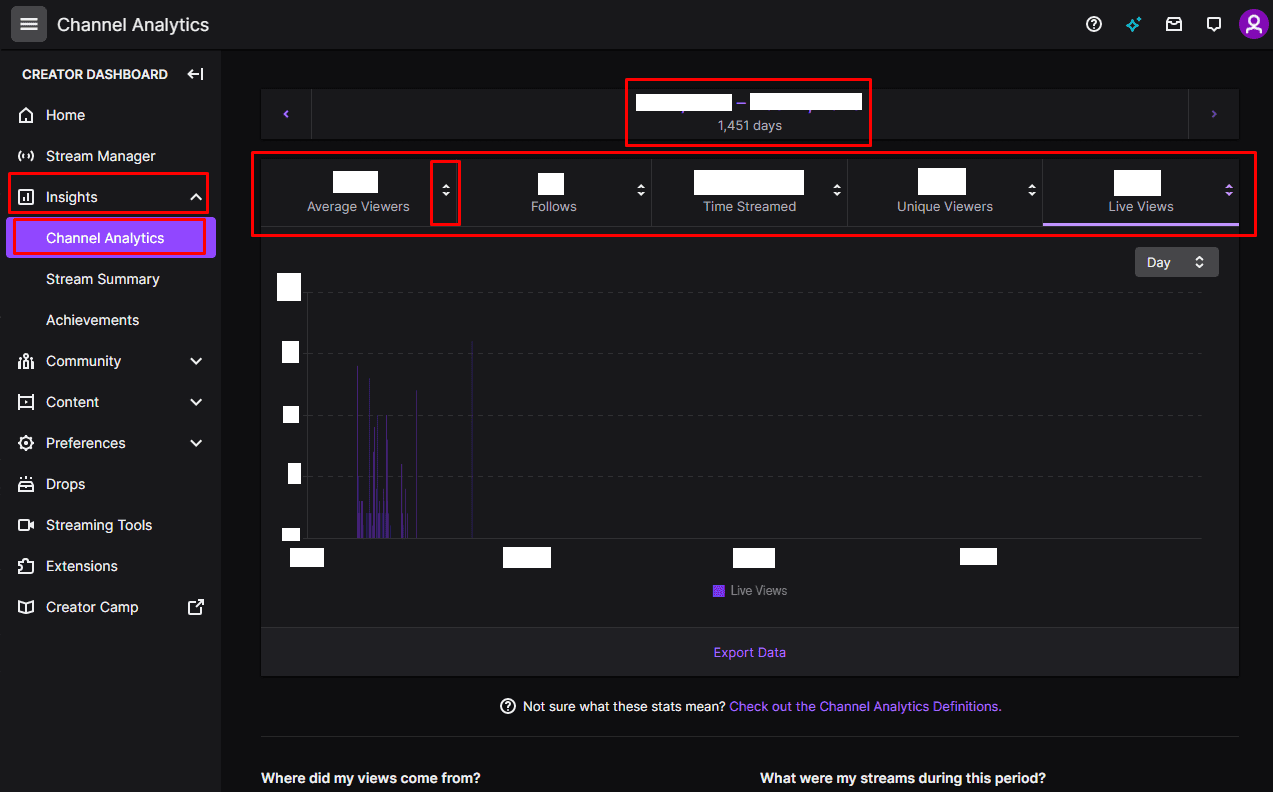Open the Day granularity dropdown
Screen dimensions: 1273x792
tap(1177, 262)
